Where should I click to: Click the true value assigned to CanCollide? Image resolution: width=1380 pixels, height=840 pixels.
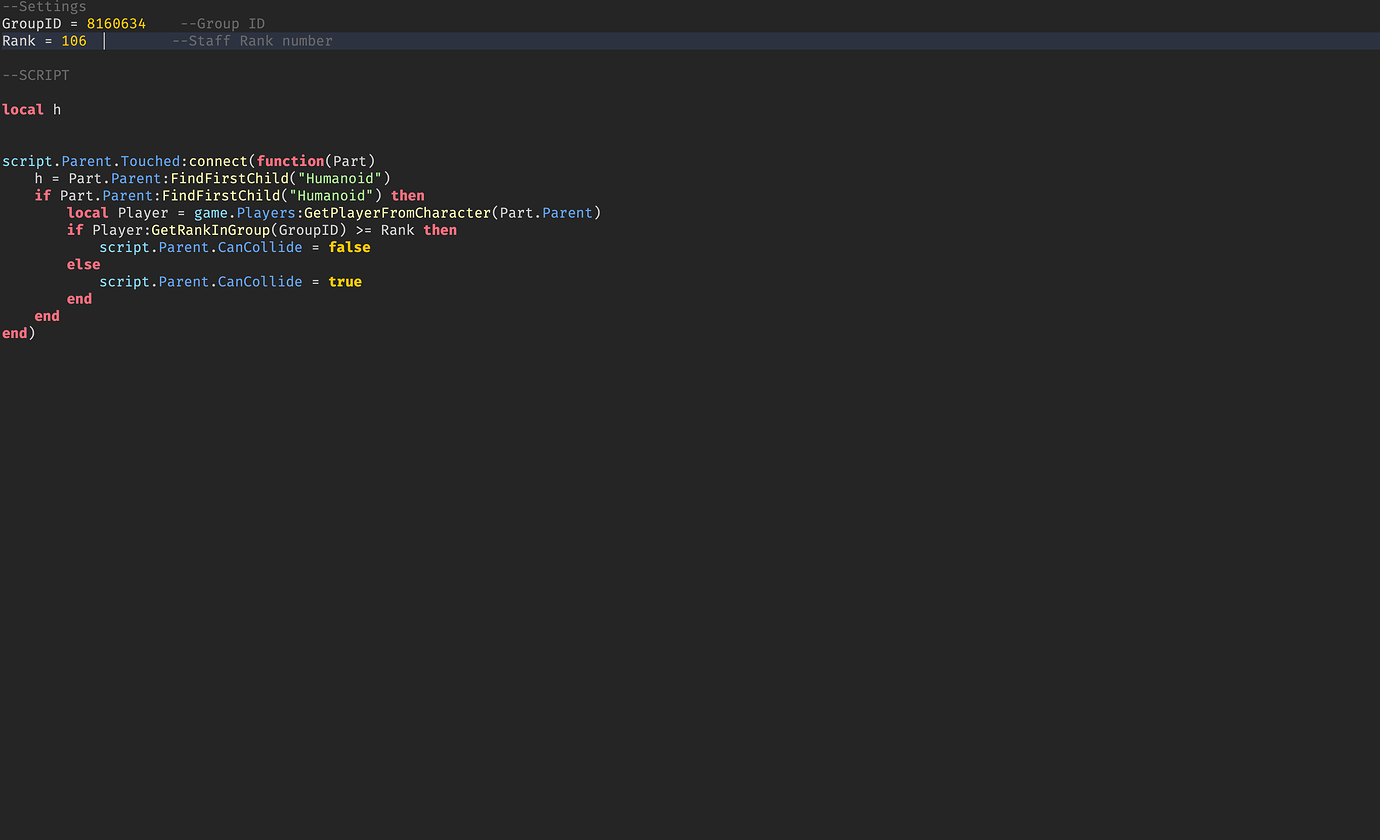point(345,281)
